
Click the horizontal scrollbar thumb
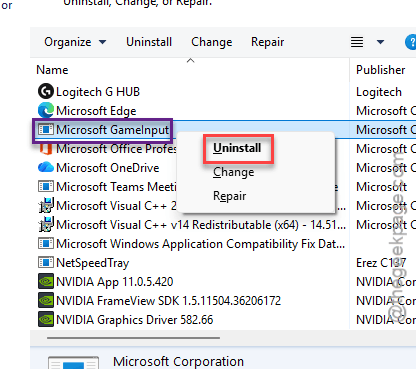click(133, 338)
